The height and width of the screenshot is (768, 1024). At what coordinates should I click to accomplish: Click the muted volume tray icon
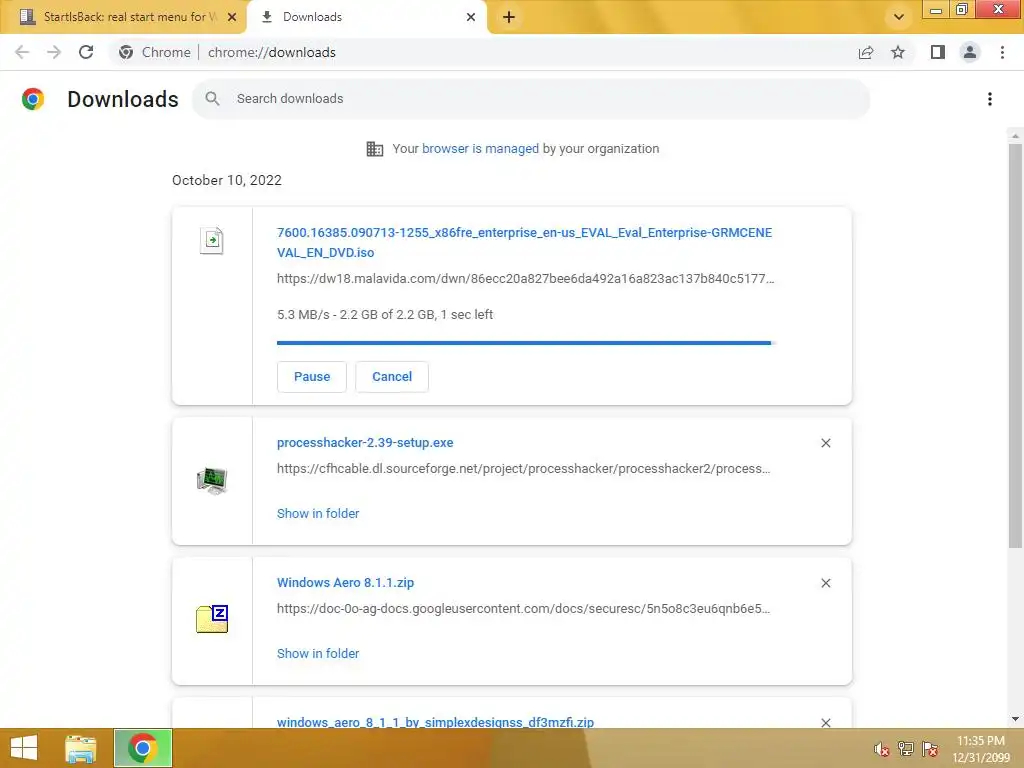[882, 749]
